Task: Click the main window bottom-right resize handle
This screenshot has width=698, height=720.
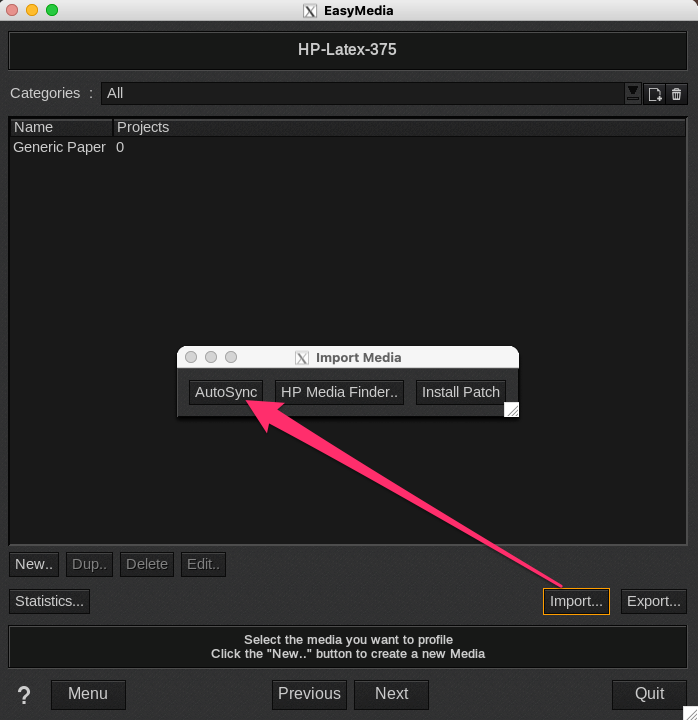Action: coord(689,711)
